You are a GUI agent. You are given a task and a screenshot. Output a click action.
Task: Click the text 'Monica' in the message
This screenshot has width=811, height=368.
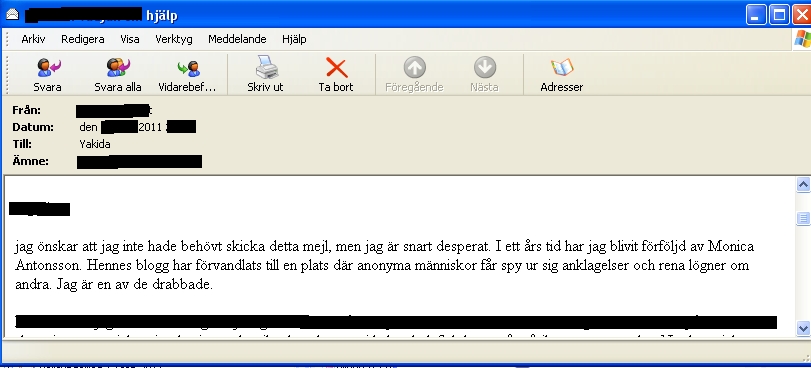click(731, 246)
